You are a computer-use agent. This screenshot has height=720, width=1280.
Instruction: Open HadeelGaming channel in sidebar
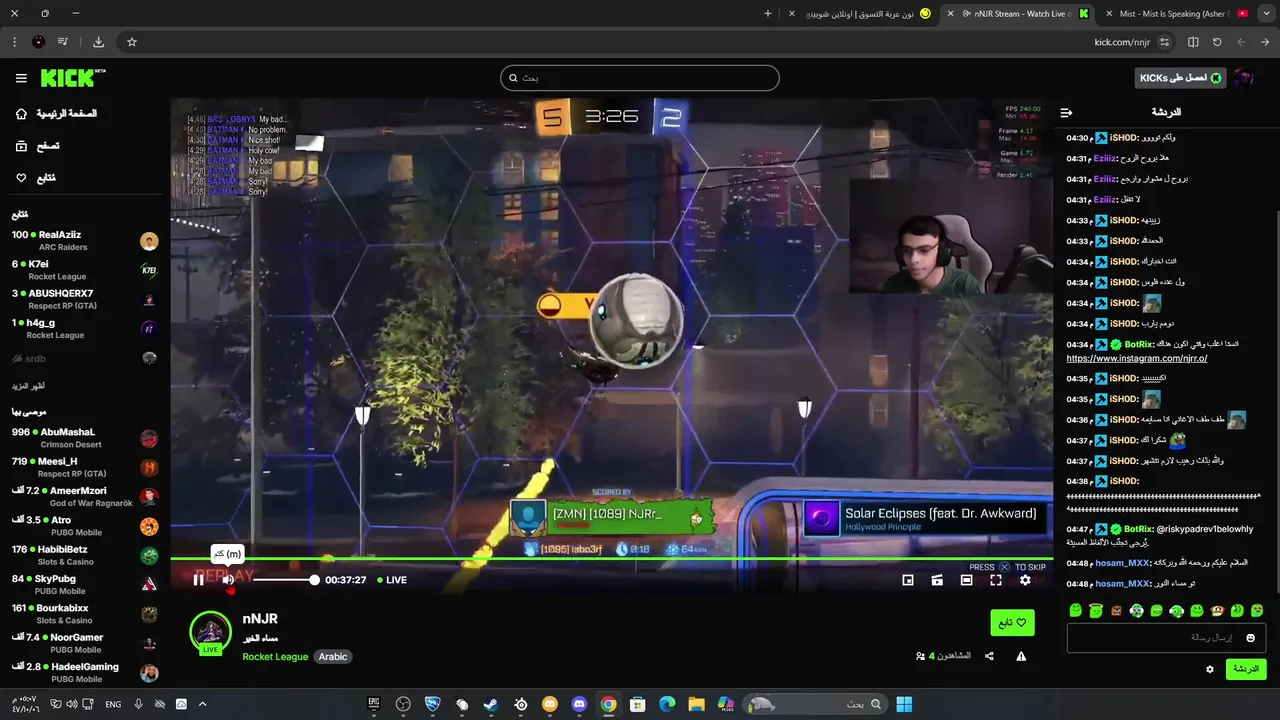click(x=85, y=672)
